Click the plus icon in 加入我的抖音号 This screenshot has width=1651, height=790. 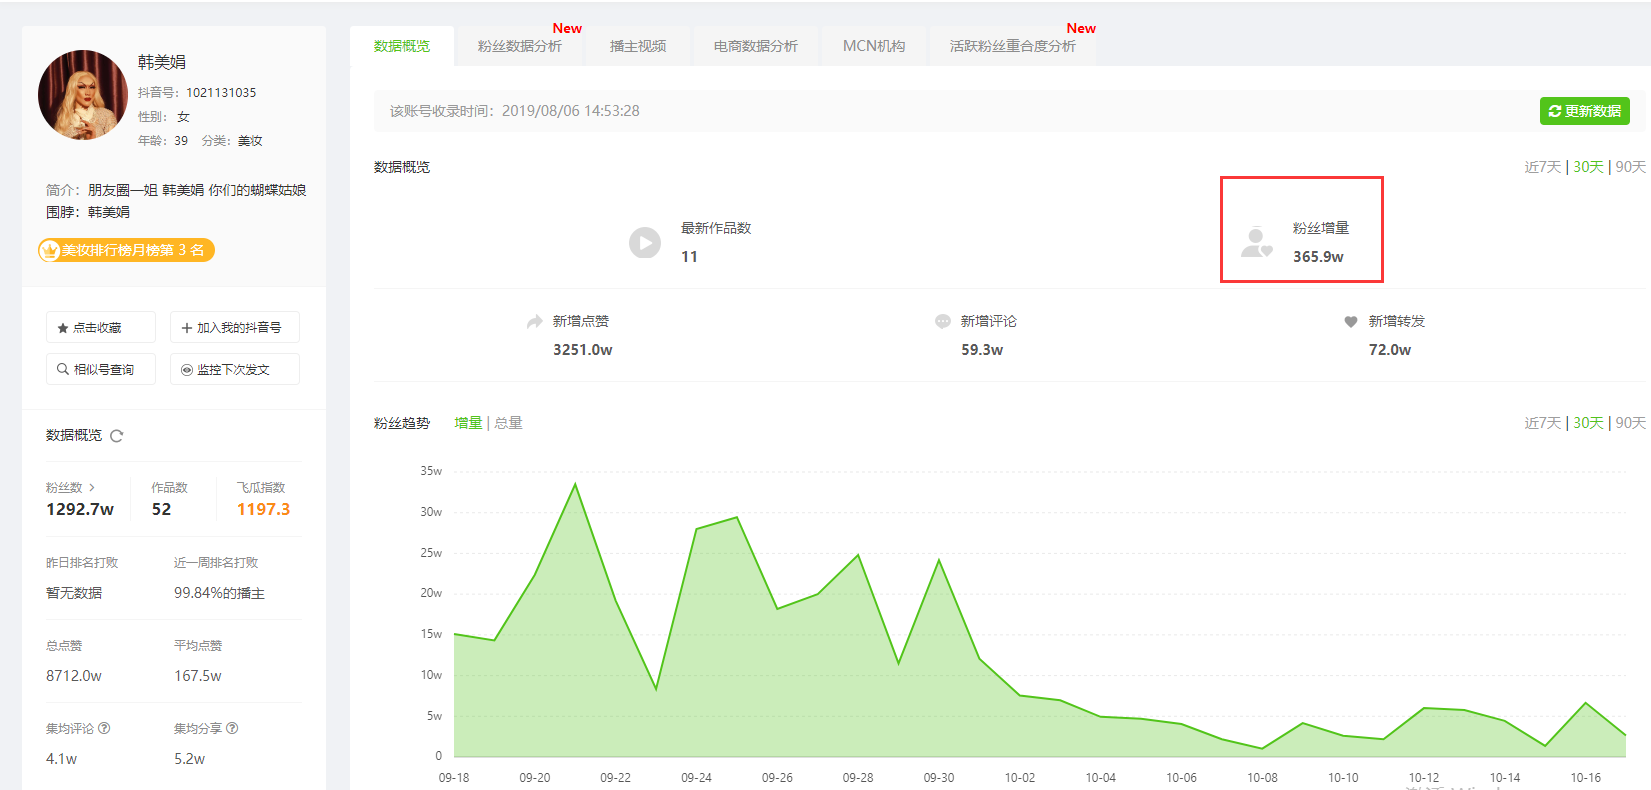click(x=187, y=328)
